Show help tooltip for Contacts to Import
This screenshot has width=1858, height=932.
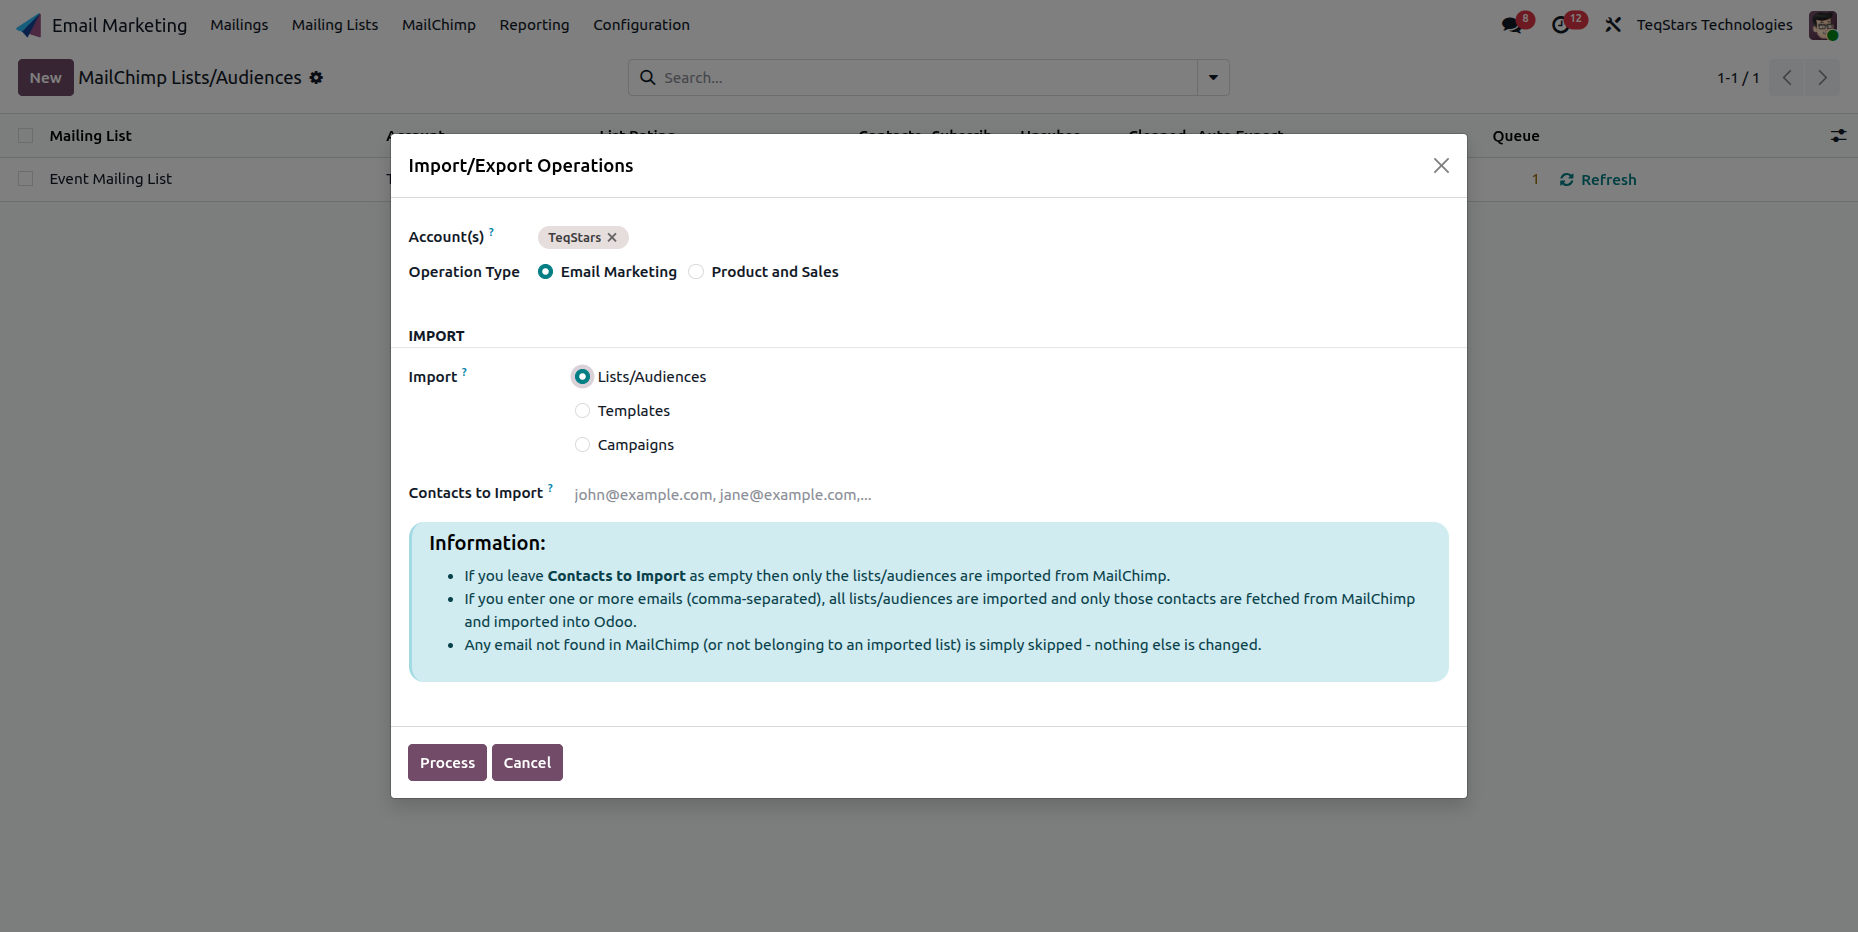(550, 488)
